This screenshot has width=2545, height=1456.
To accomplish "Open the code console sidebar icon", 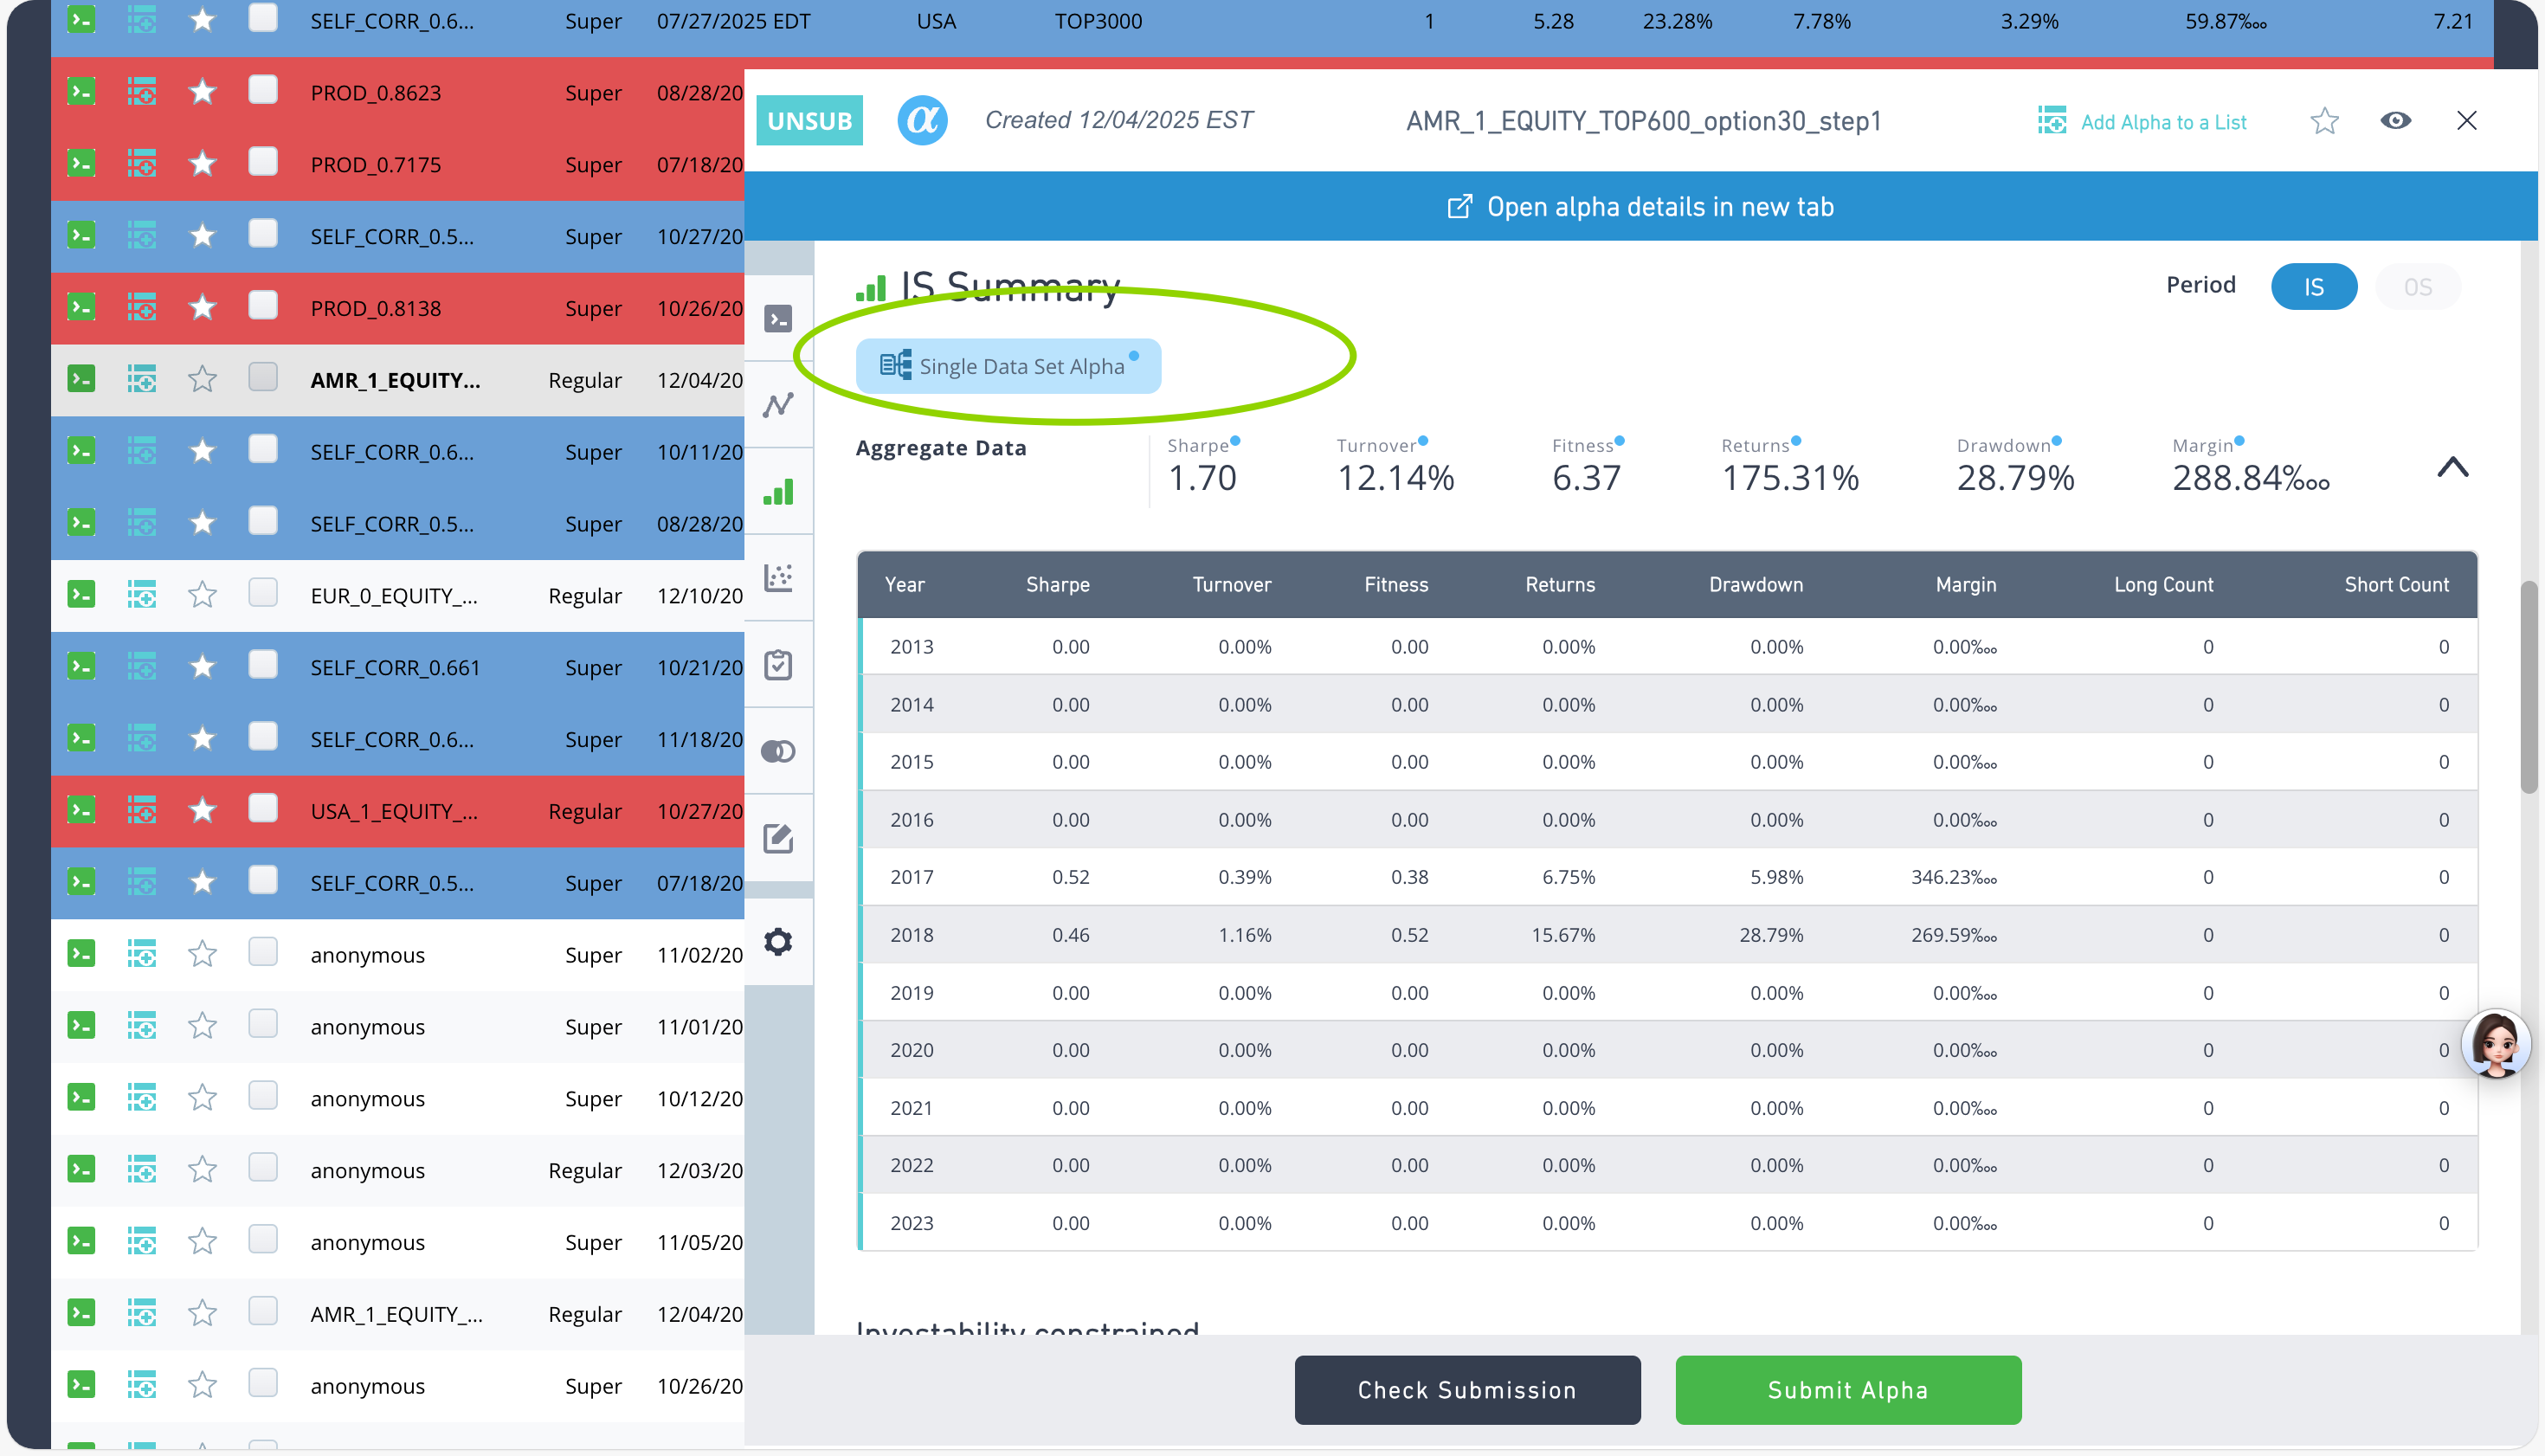I will tap(778, 319).
